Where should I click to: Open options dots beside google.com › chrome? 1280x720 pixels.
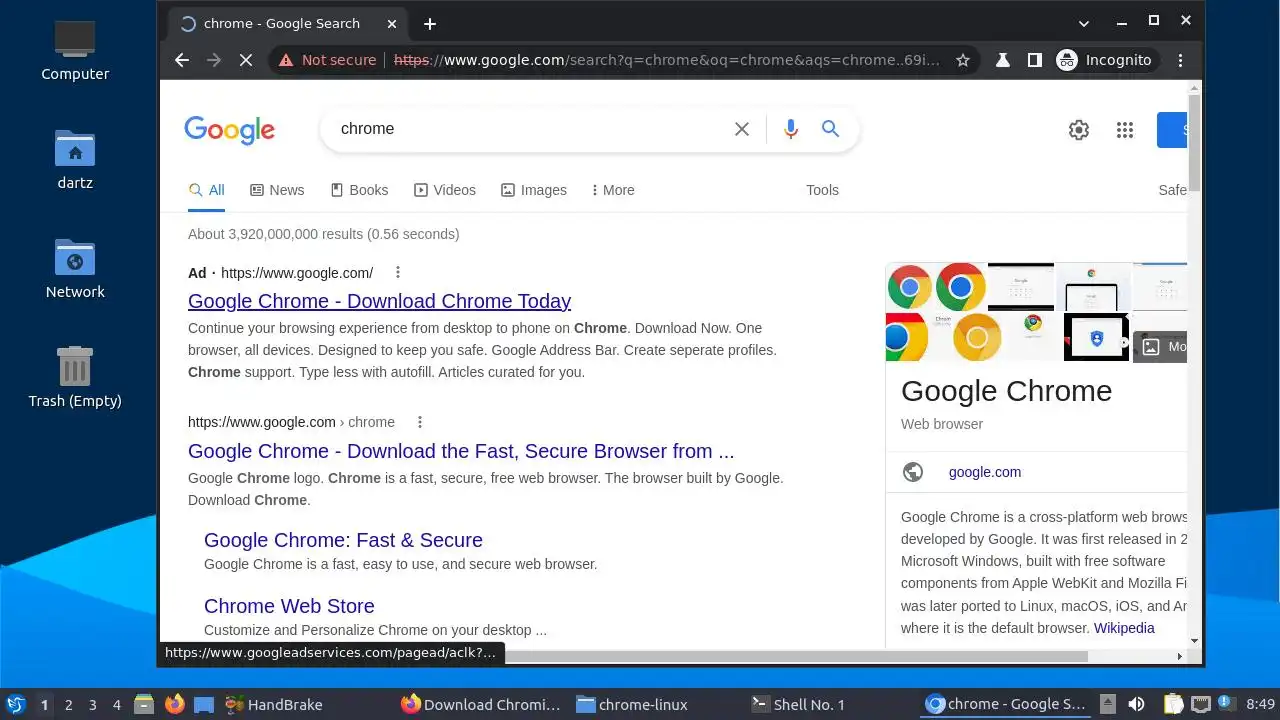[x=420, y=422]
